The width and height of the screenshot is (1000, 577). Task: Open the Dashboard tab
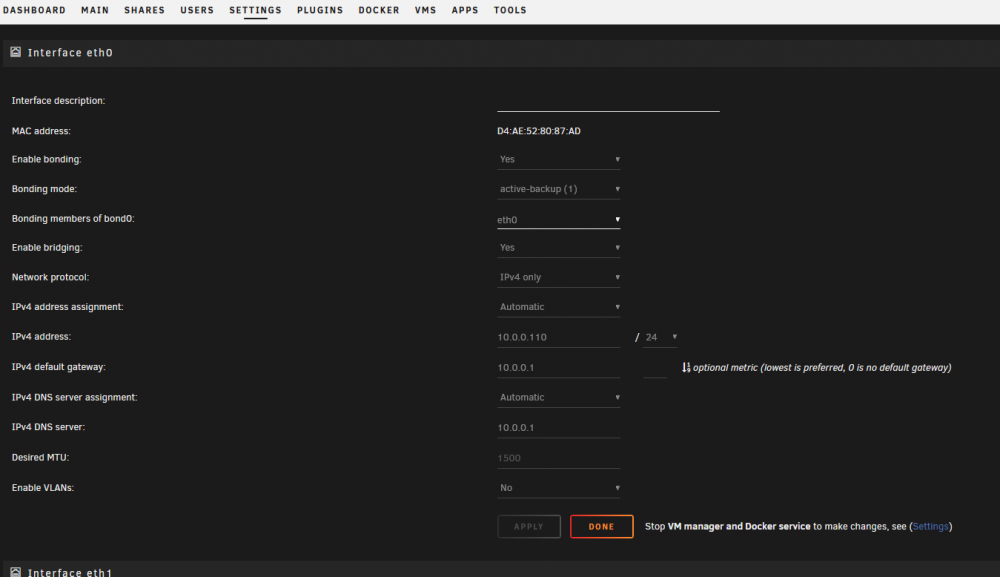point(34,10)
